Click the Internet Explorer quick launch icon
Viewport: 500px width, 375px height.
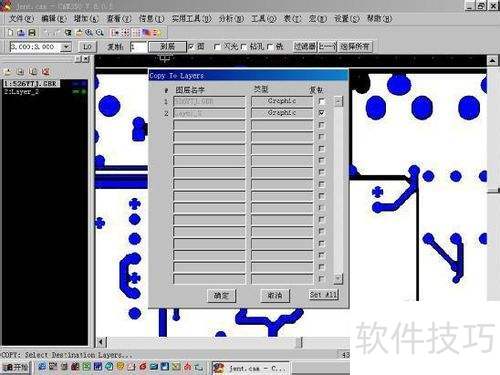click(42, 367)
